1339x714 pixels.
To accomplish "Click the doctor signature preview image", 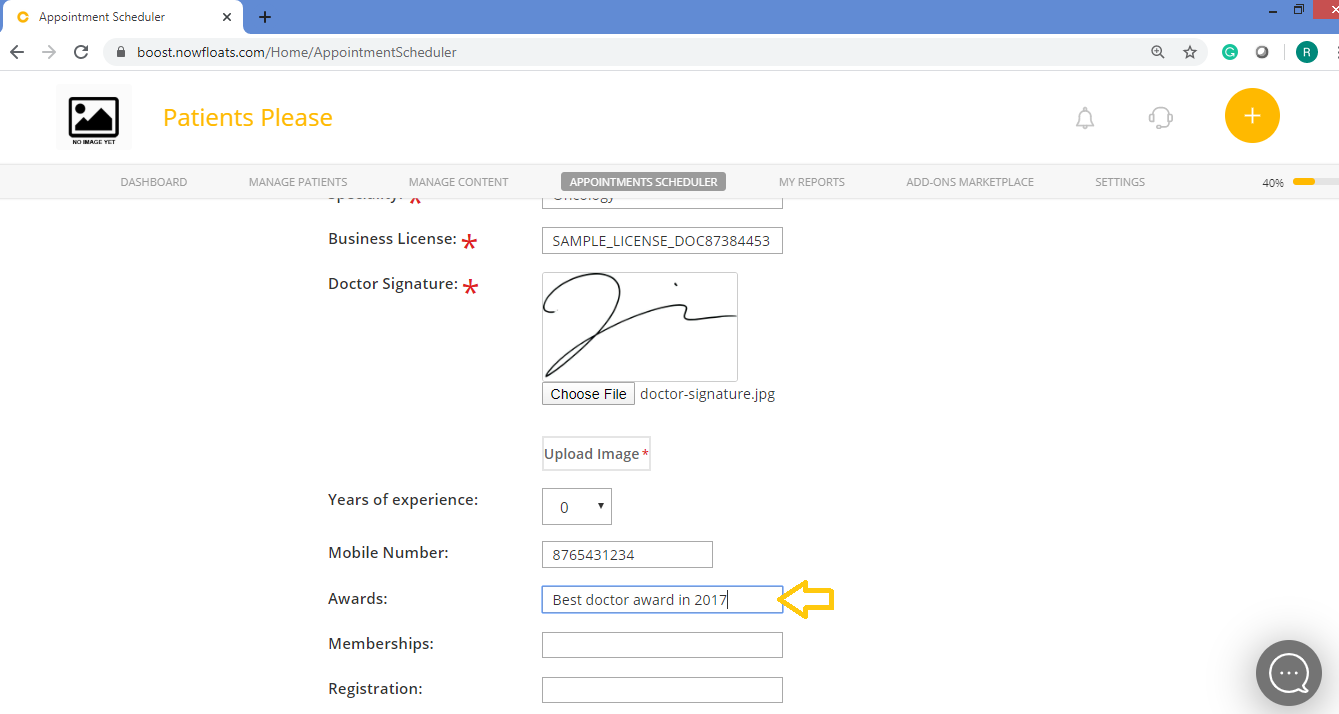I will (640, 327).
